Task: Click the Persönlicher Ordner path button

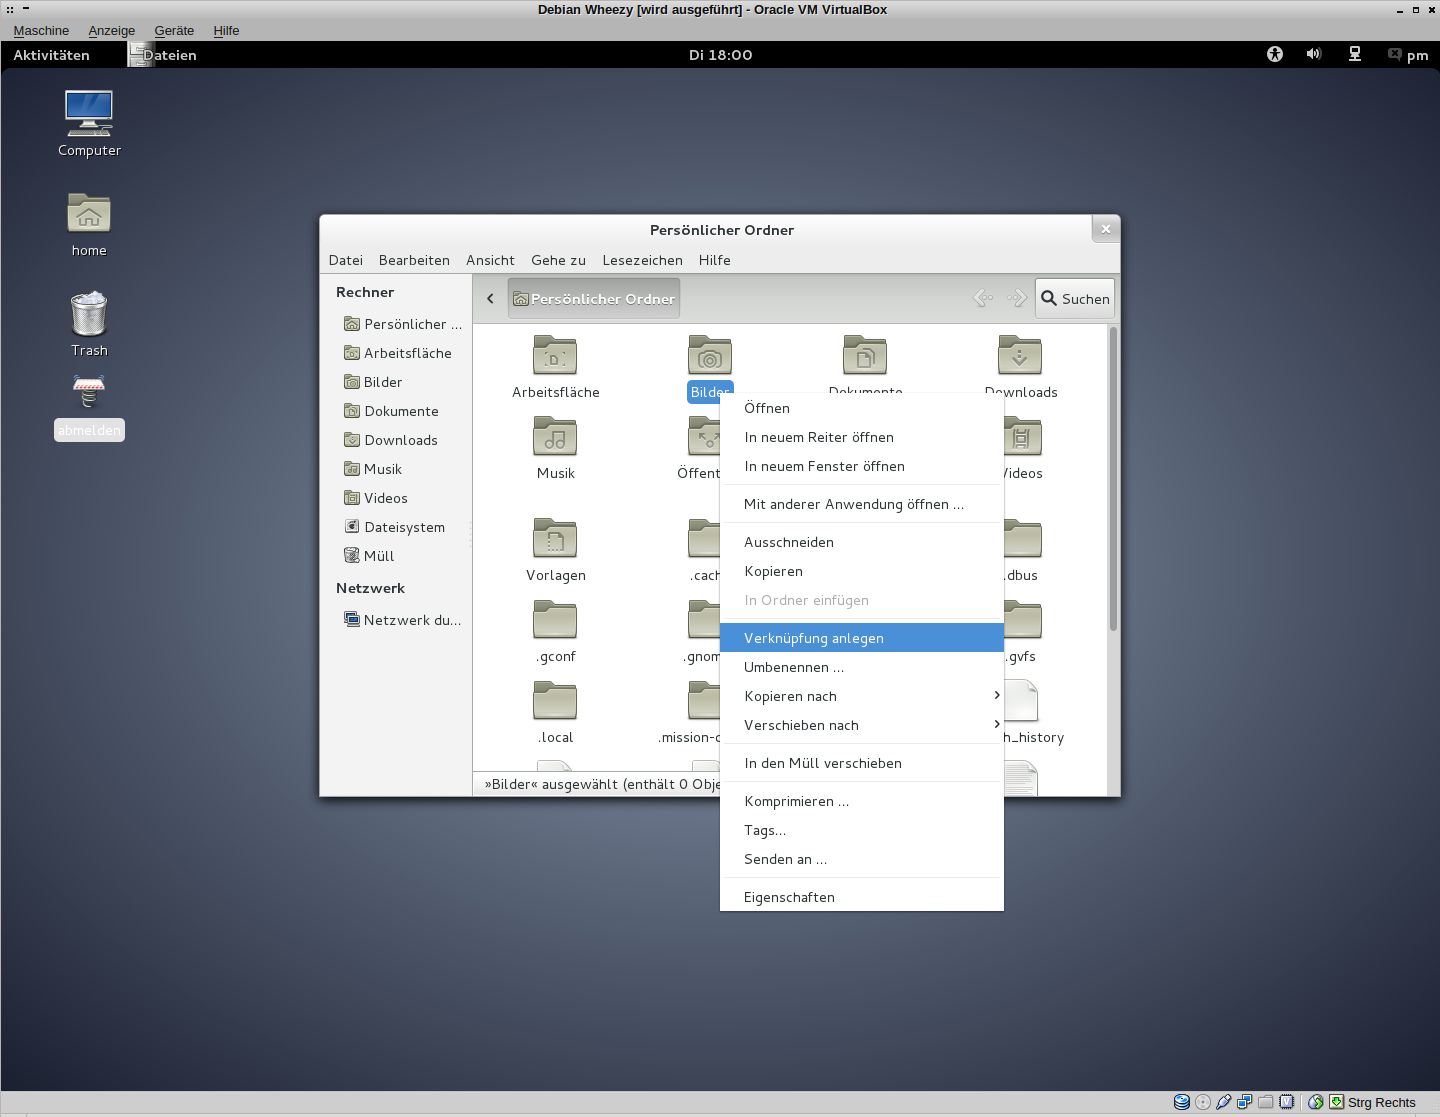Action: pos(594,298)
